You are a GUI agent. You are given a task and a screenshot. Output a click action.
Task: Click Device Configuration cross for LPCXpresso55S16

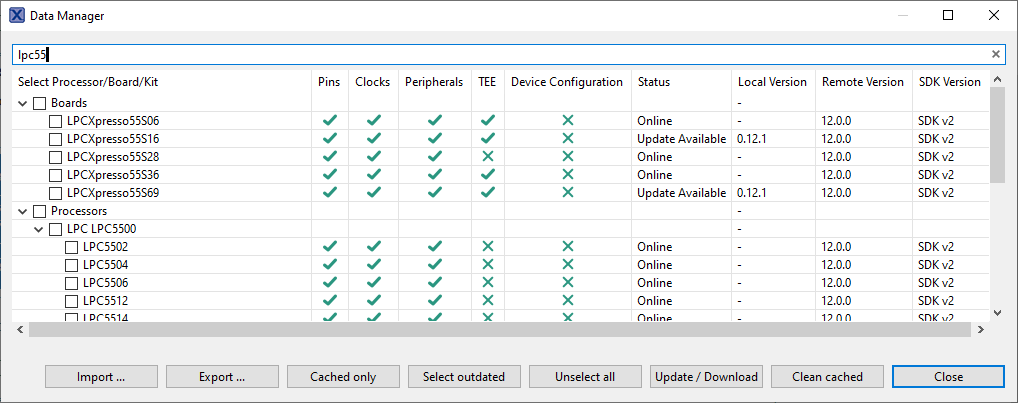coord(567,139)
